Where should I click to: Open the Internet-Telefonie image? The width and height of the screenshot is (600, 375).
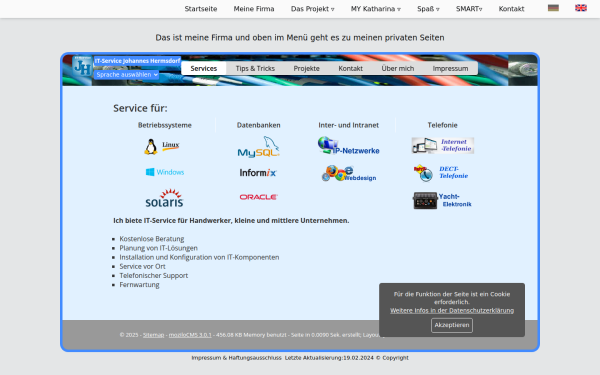[443, 145]
